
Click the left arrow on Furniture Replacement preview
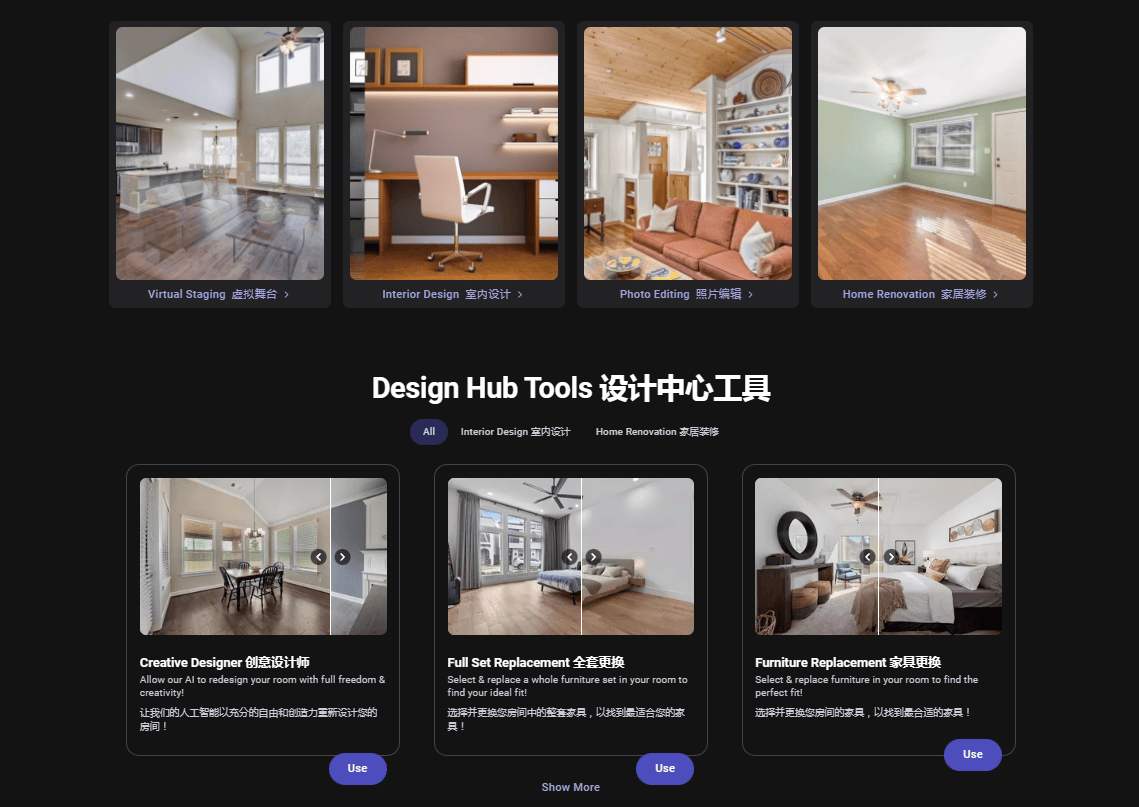point(867,557)
